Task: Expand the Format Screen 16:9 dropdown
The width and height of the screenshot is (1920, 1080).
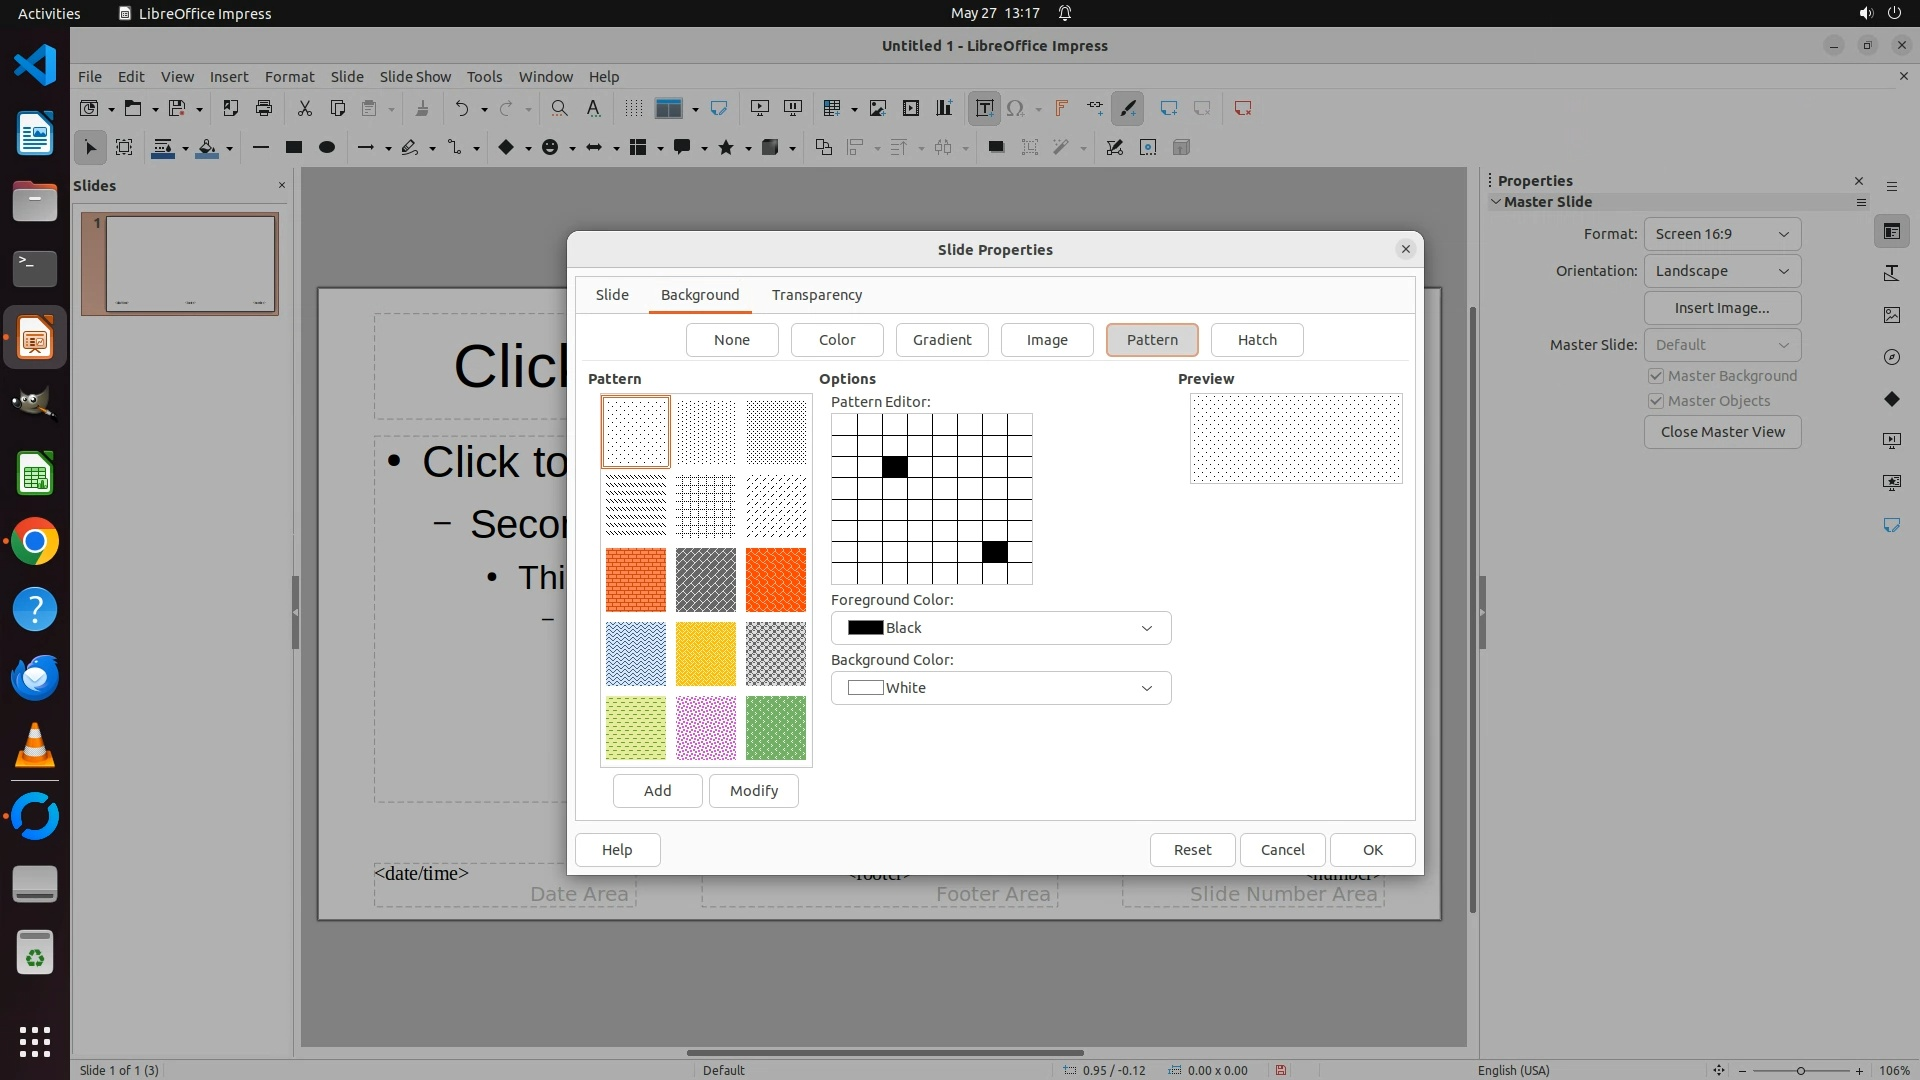Action: 1721,234
